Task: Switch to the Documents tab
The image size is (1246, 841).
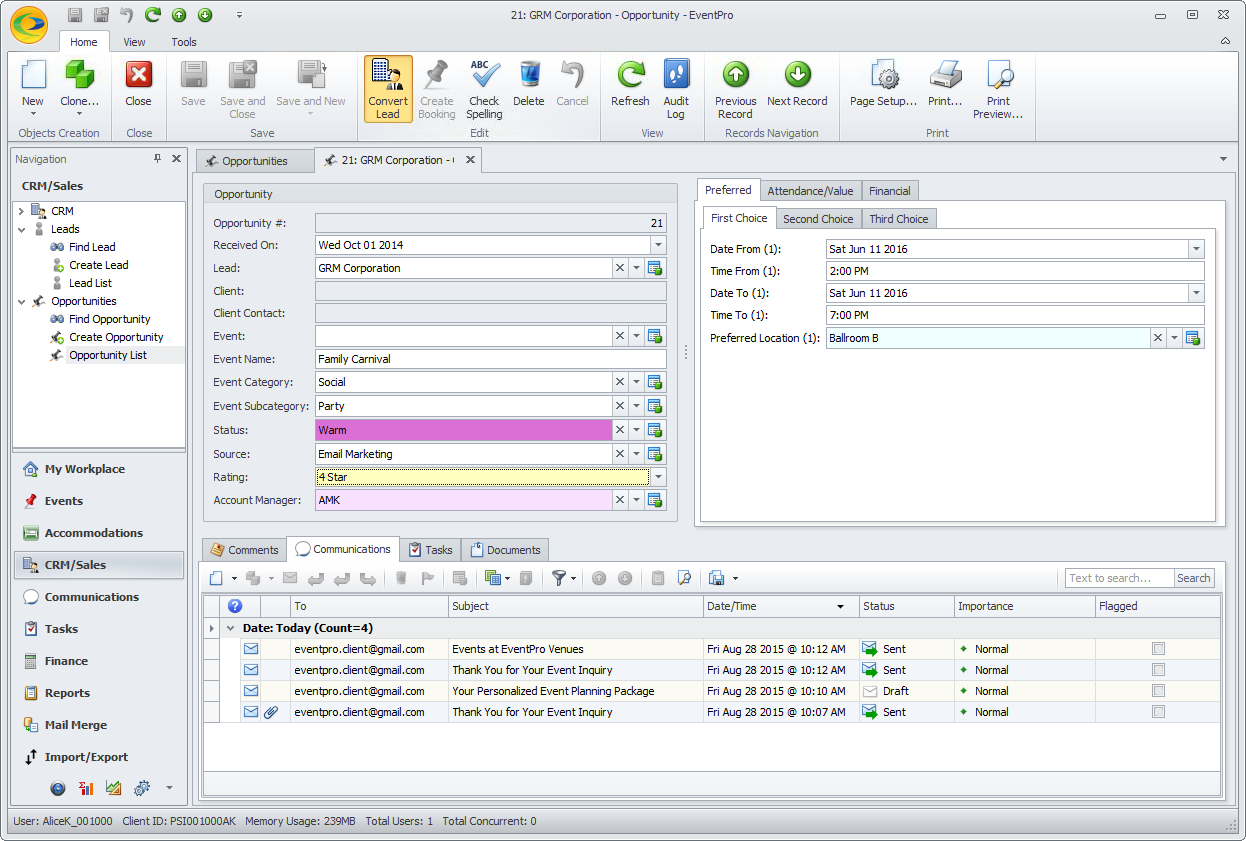Action: (505, 550)
